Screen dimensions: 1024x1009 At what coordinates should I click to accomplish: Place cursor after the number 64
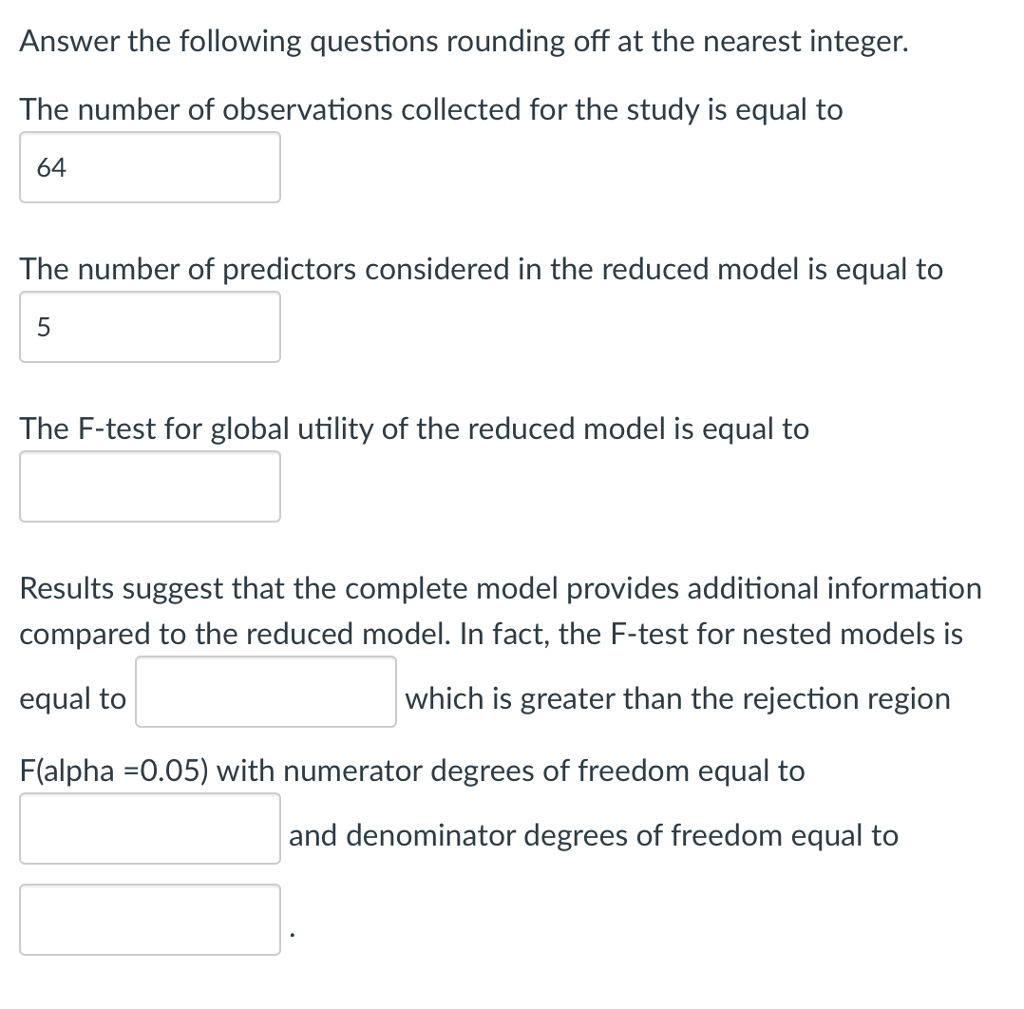68,168
